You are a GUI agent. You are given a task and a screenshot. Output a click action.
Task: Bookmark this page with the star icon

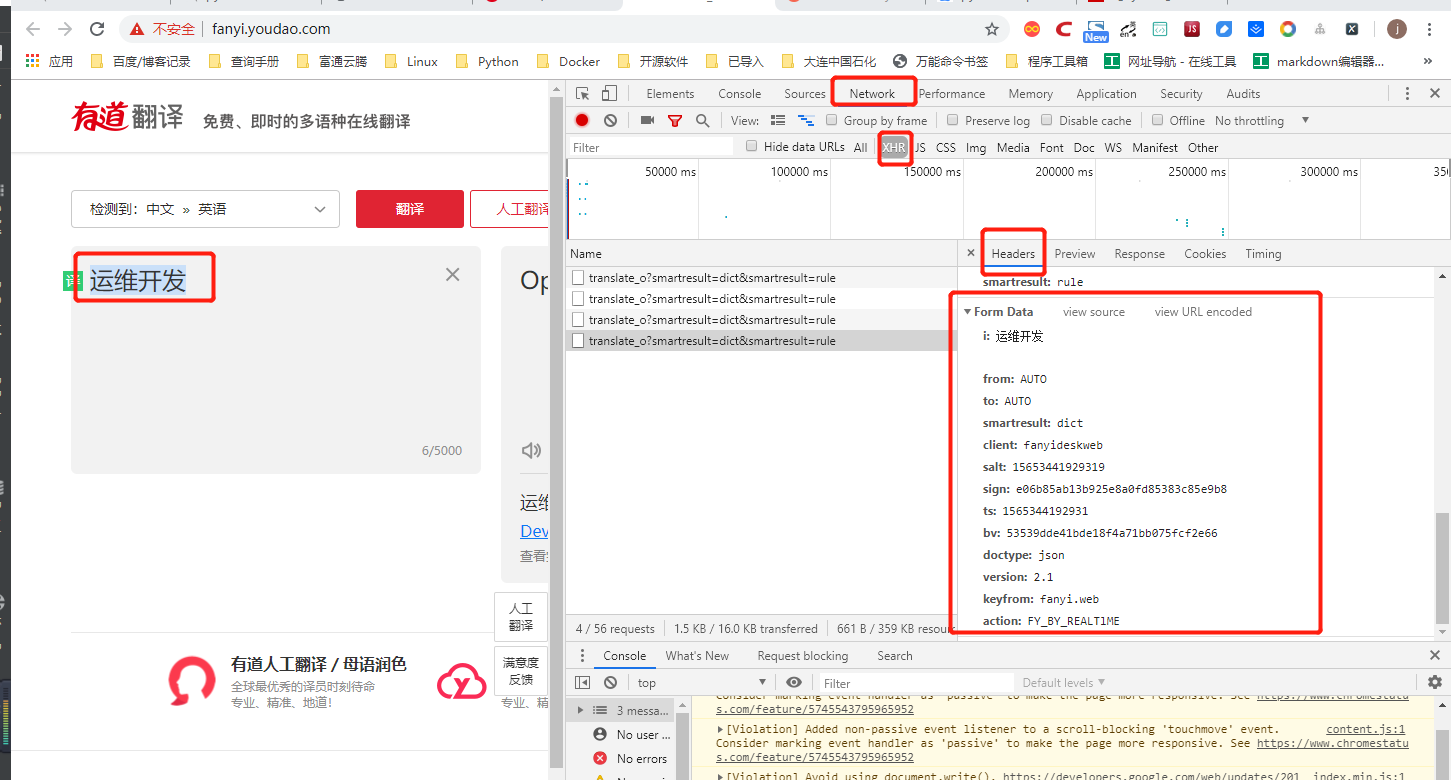pos(992,29)
